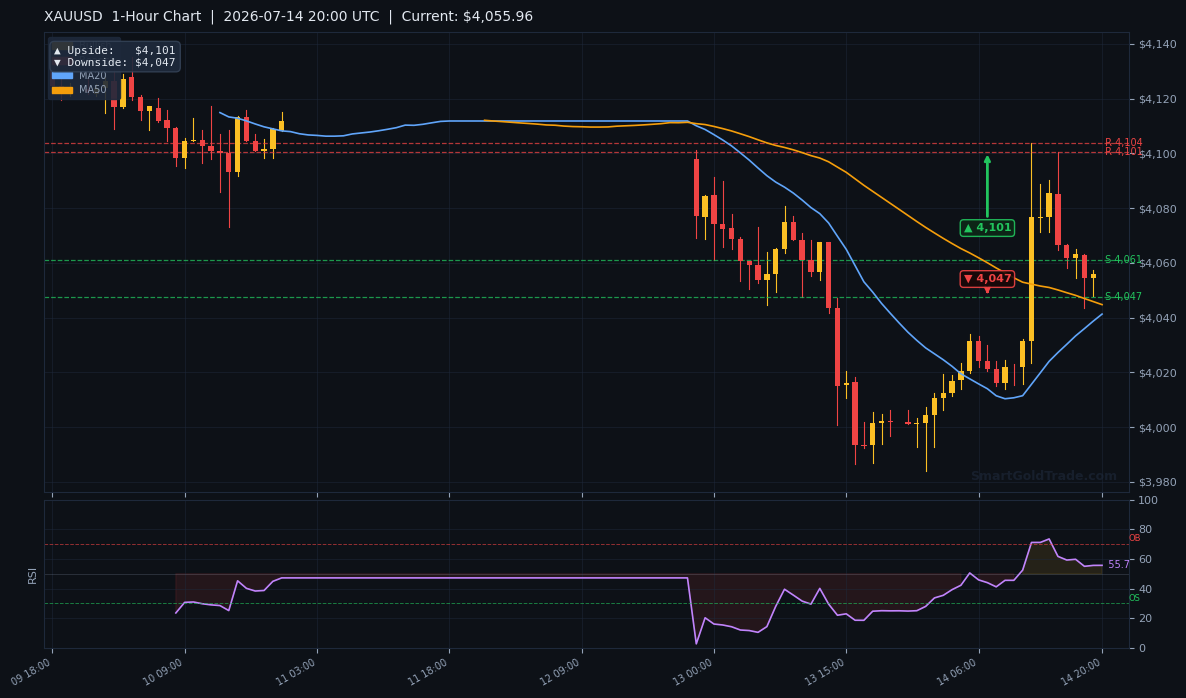Viewport: 1186px width, 698px height.
Task: Click the RSI axis value 0
Action: 1142,649
